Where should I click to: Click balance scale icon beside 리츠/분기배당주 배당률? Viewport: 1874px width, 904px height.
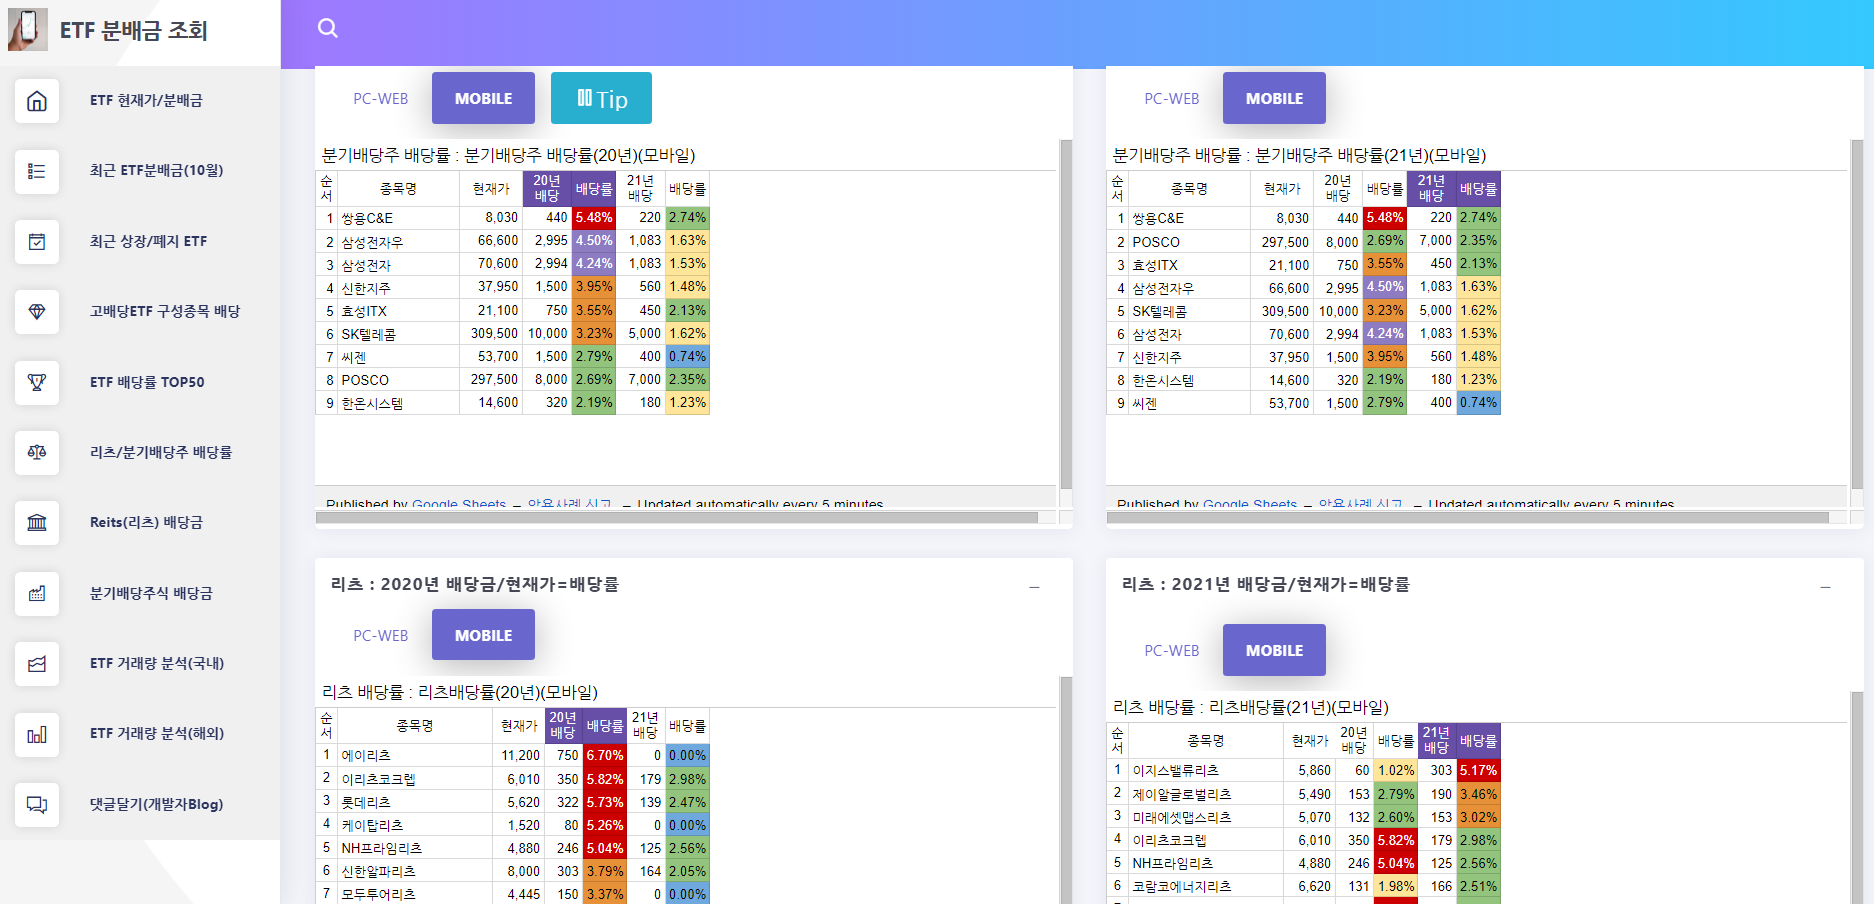point(37,453)
